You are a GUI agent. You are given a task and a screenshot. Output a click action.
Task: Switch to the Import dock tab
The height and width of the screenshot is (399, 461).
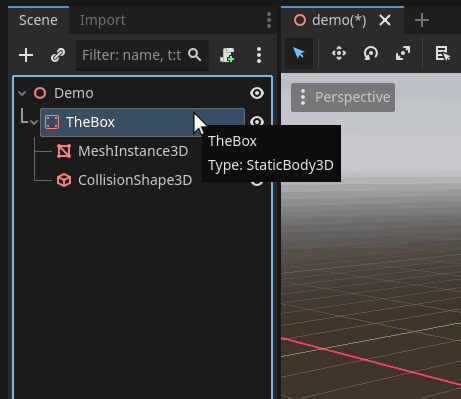point(103,20)
